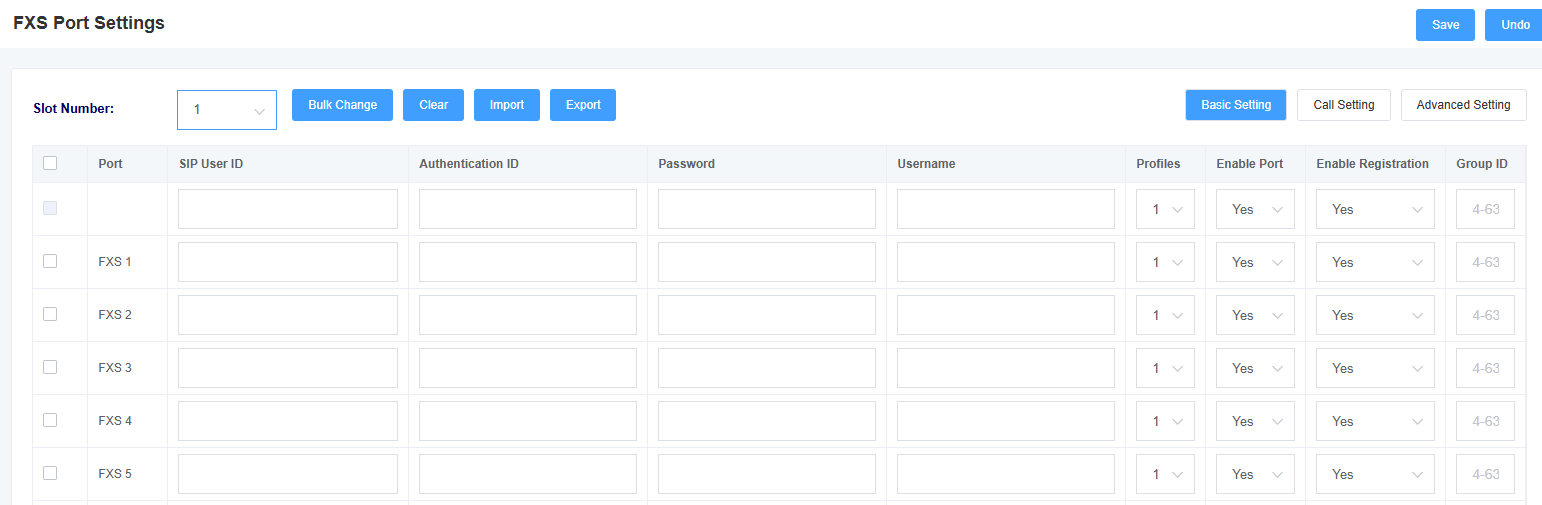Open the Bulk Change dialog
The height and width of the screenshot is (505, 1542).
[x=342, y=105]
